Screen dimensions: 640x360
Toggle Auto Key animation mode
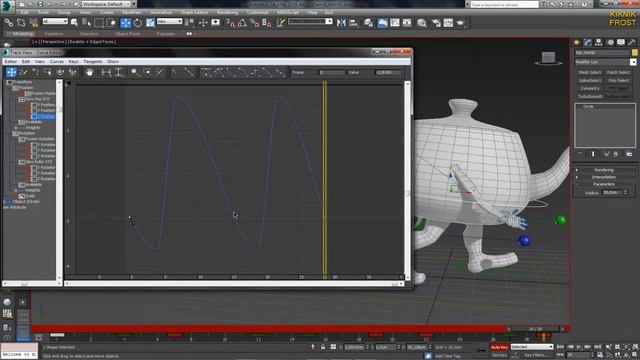499,347
